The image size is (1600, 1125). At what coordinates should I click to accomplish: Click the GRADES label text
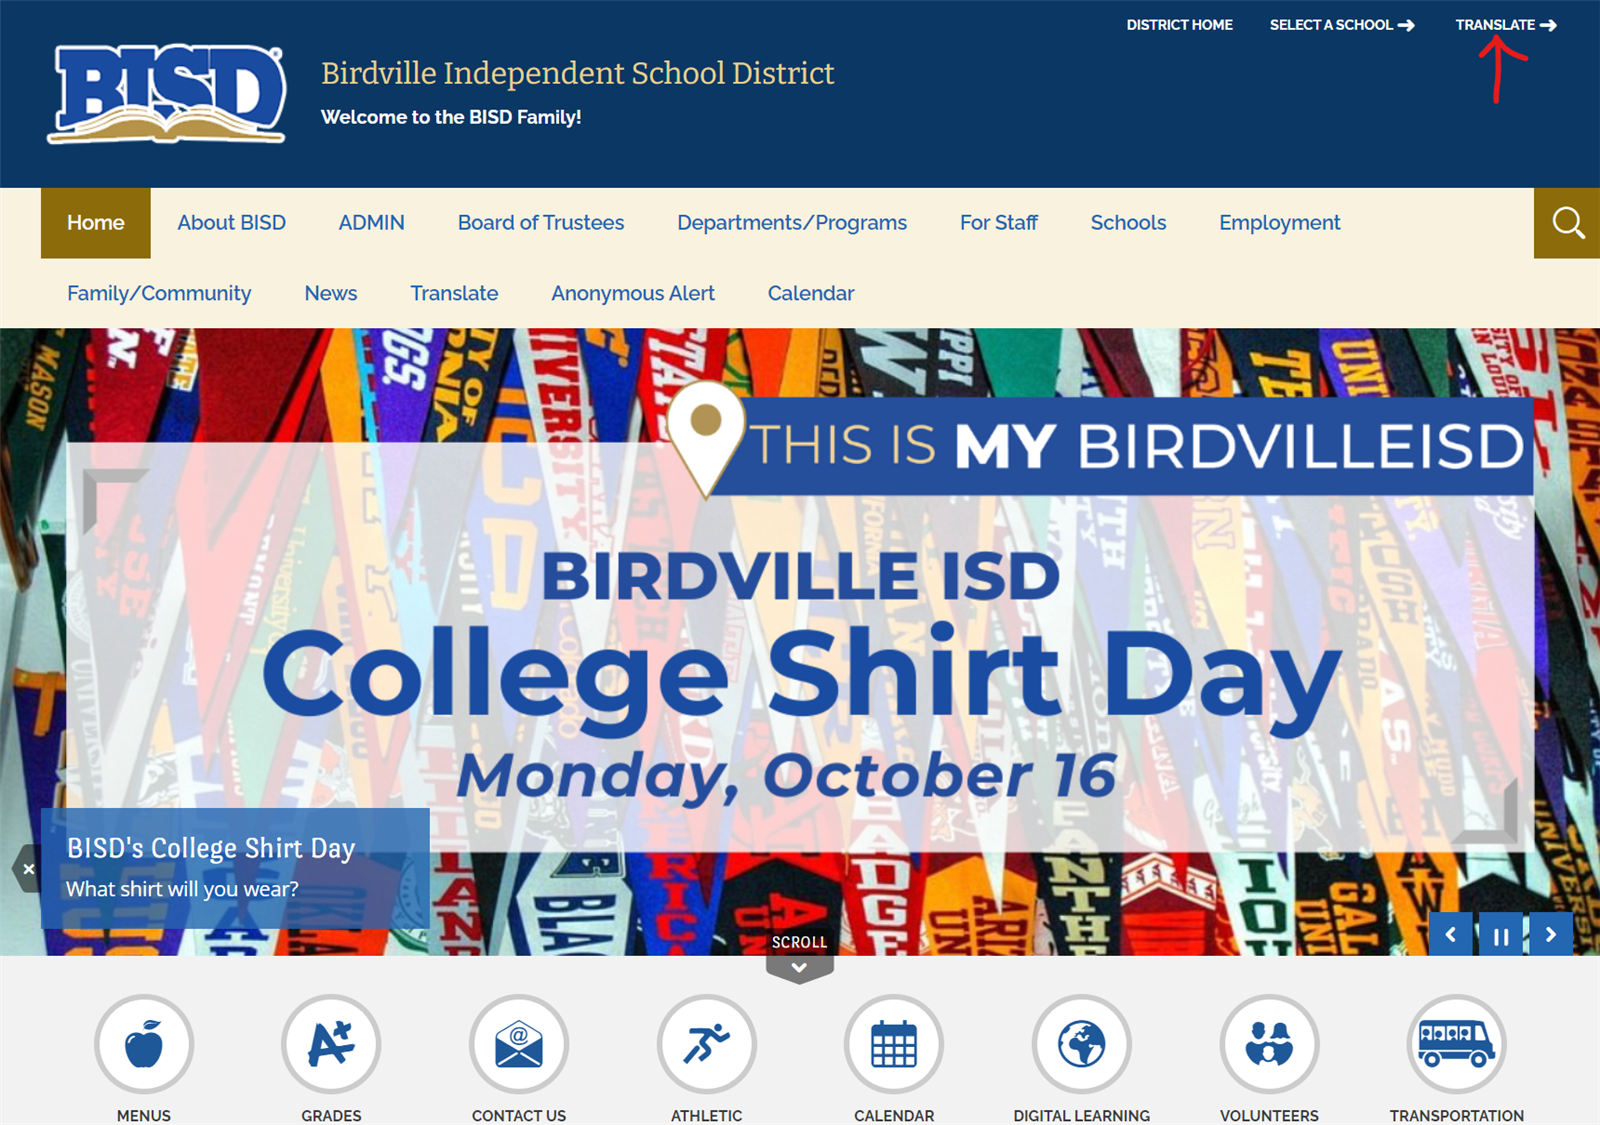tap(331, 1115)
